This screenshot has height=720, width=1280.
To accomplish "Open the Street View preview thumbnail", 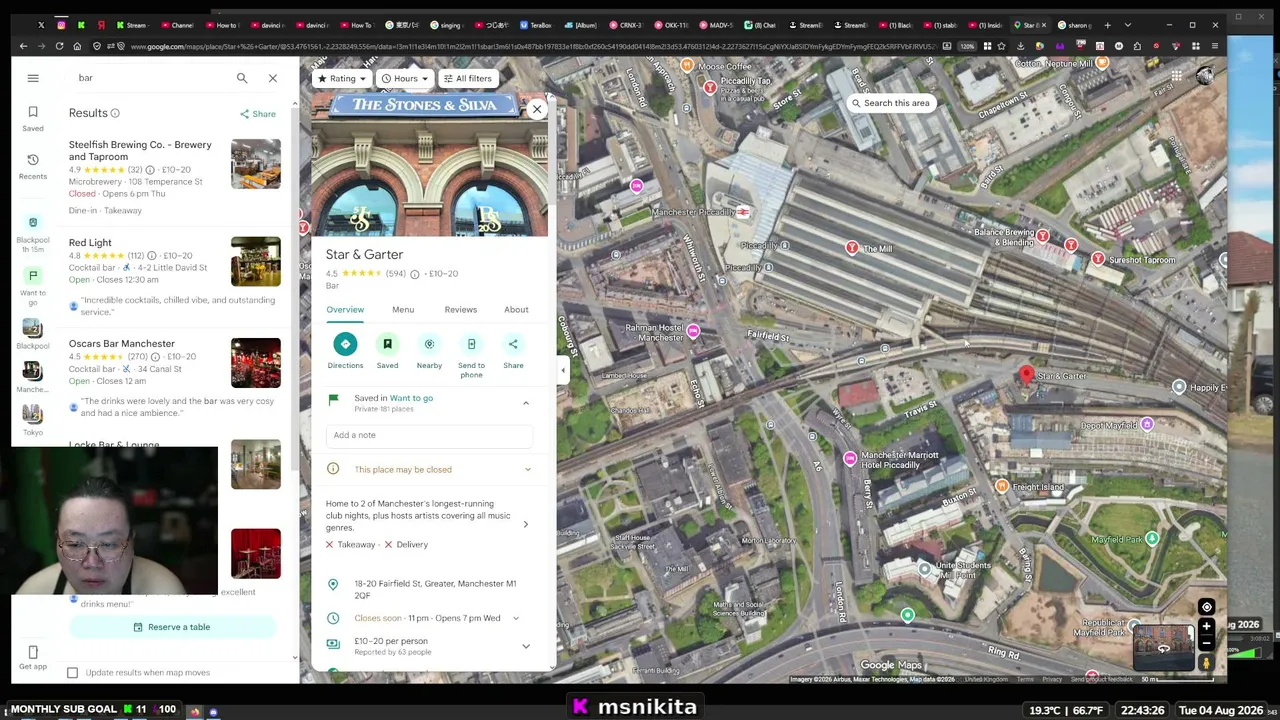I will pos(1163,648).
